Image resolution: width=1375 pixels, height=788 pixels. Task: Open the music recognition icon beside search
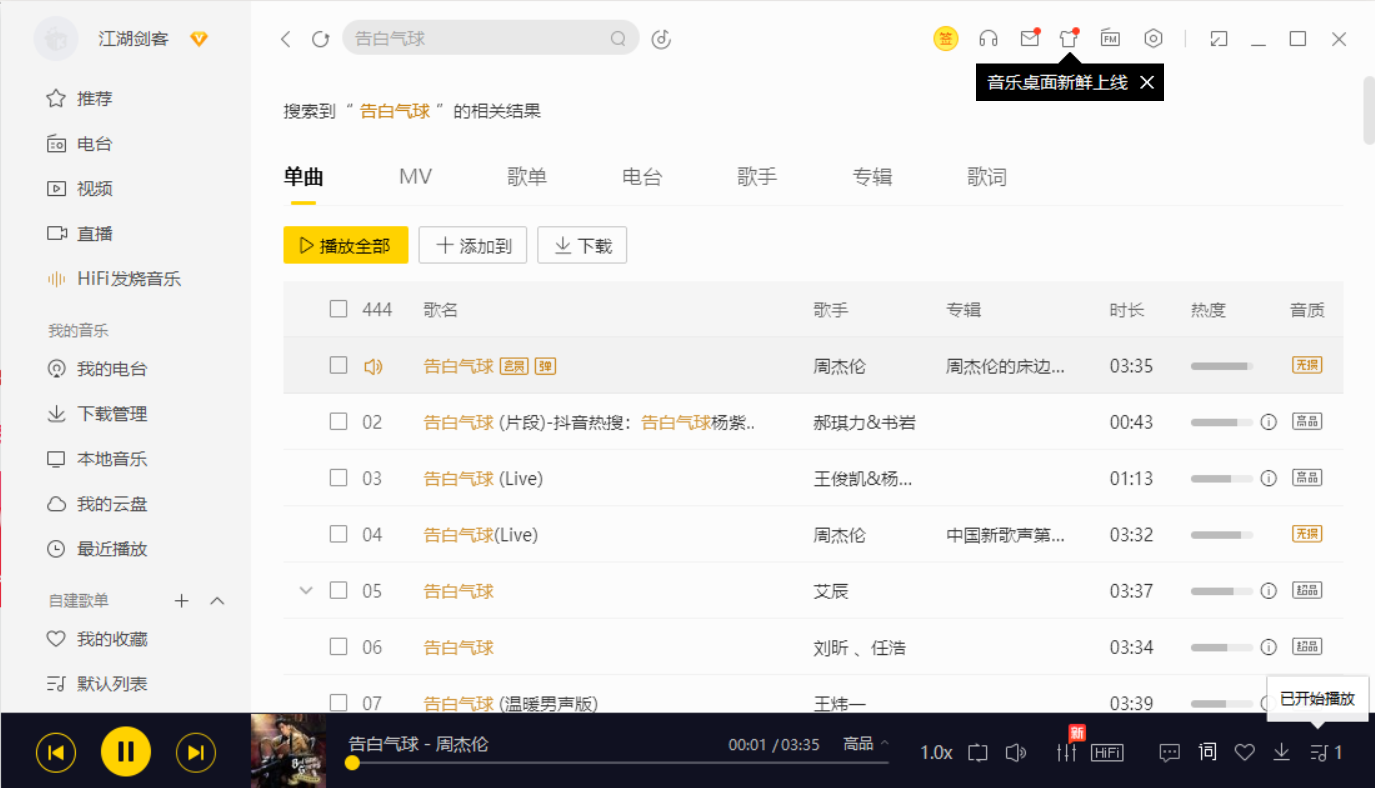[660, 39]
